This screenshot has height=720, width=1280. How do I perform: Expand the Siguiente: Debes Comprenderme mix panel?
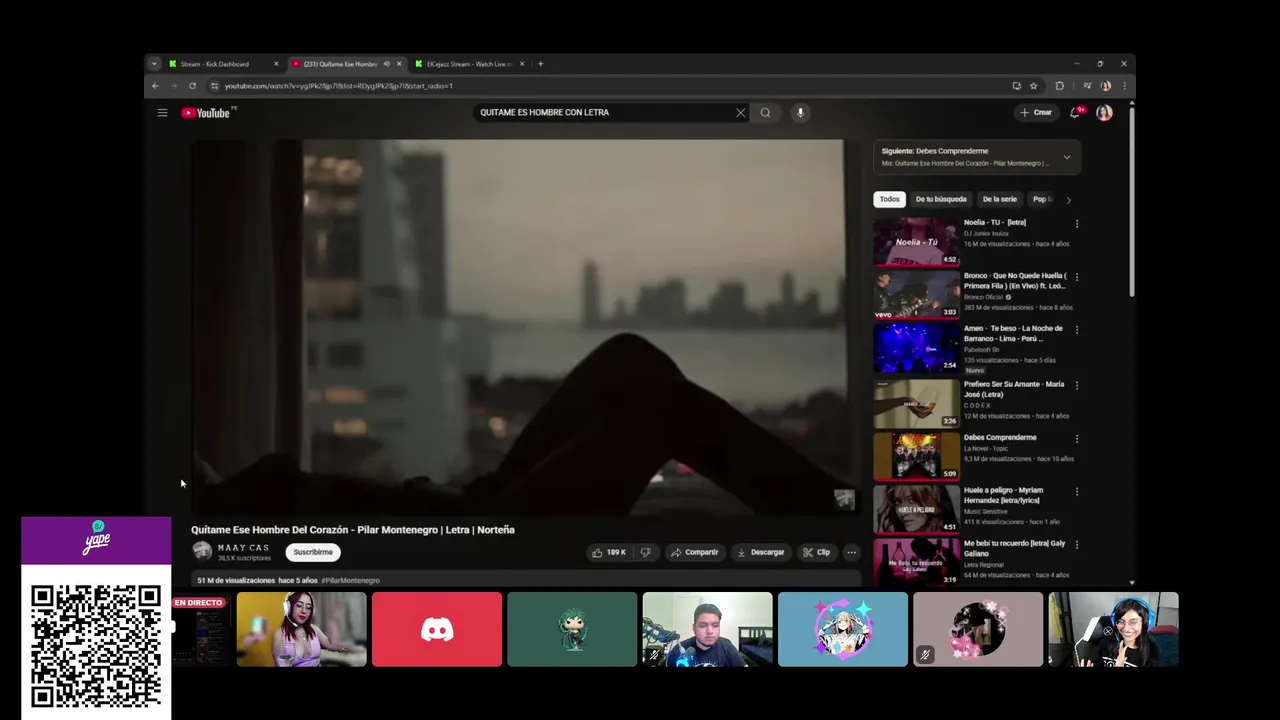1066,157
